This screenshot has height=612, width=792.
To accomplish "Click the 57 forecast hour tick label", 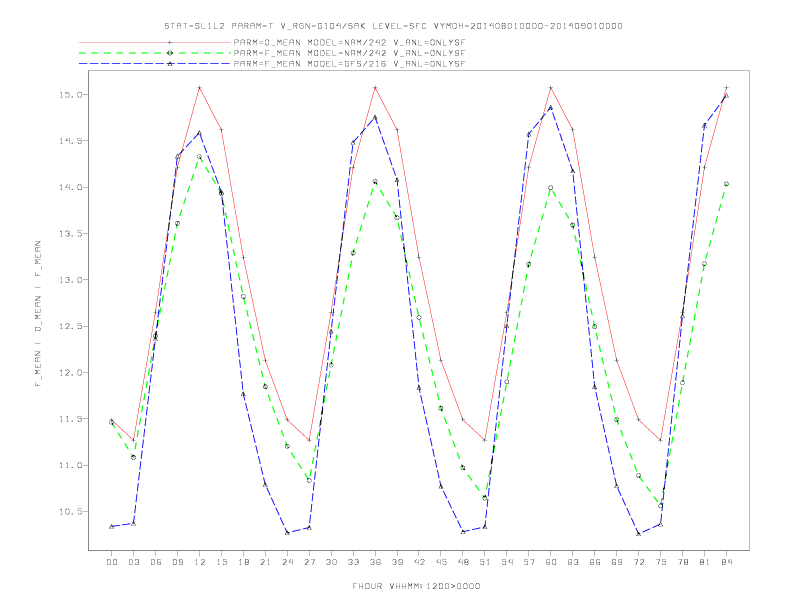I will [x=529, y=562].
